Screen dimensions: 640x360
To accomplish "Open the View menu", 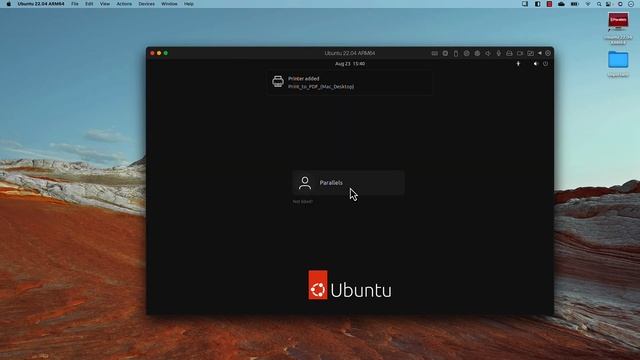I will pyautogui.click(x=105, y=4).
